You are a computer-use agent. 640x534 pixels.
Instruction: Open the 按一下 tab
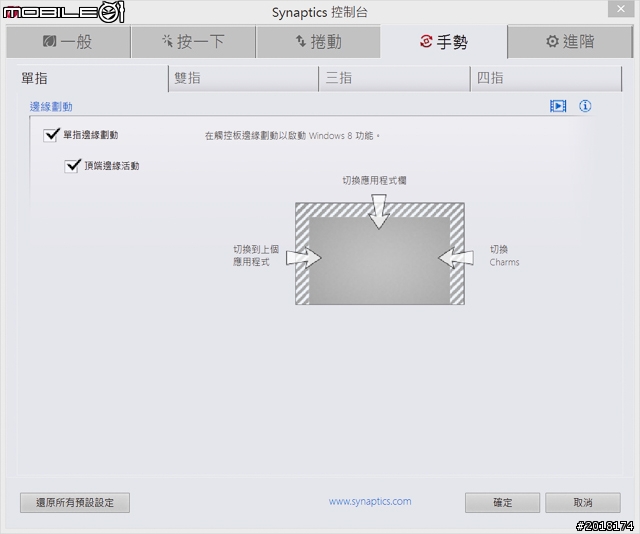(x=193, y=42)
